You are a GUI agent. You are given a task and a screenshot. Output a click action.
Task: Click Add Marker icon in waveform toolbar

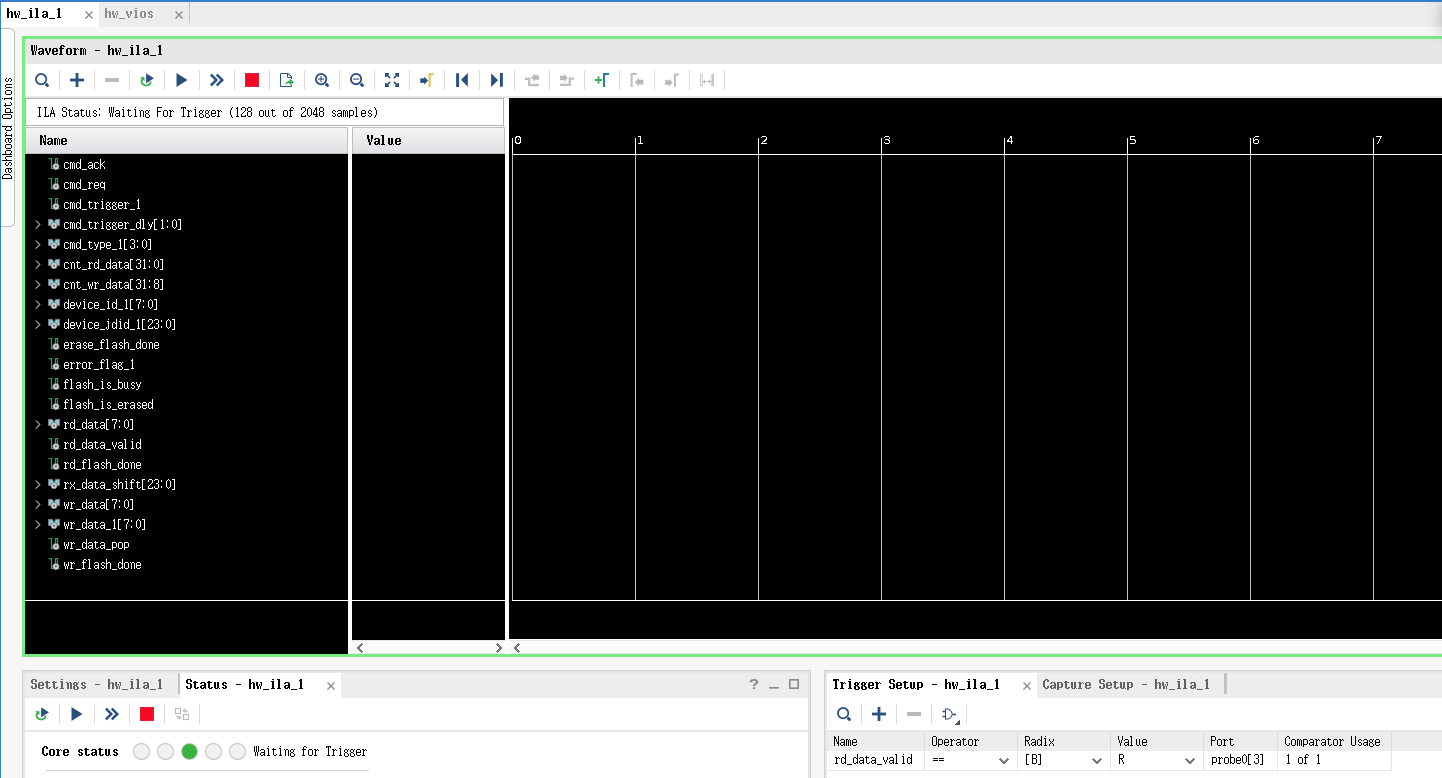[x=601, y=80]
